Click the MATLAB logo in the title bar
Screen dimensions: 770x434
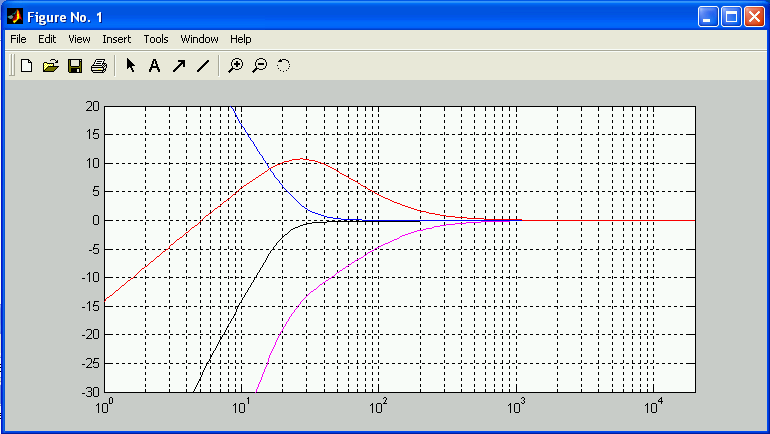point(15,17)
